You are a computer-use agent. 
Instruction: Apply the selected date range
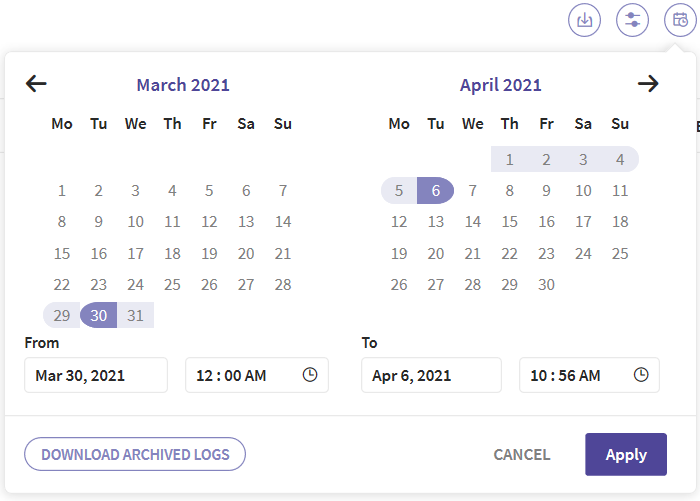tap(626, 455)
